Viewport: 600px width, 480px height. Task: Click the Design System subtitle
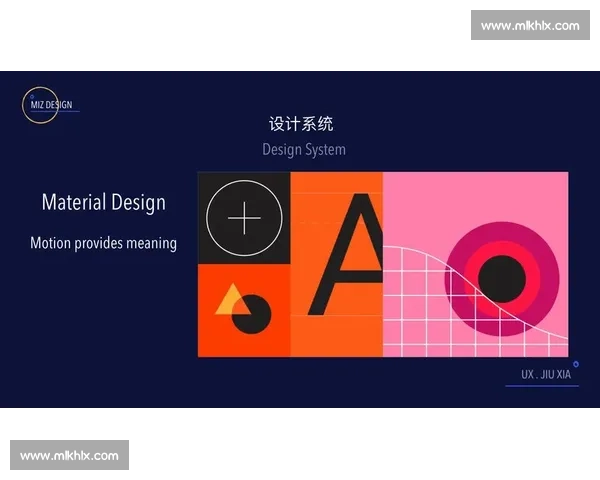click(x=304, y=149)
